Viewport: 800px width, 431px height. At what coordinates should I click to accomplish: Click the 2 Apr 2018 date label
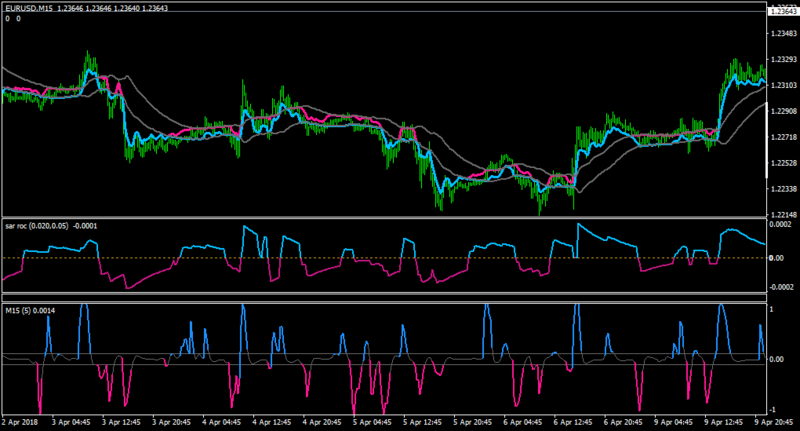pos(20,422)
